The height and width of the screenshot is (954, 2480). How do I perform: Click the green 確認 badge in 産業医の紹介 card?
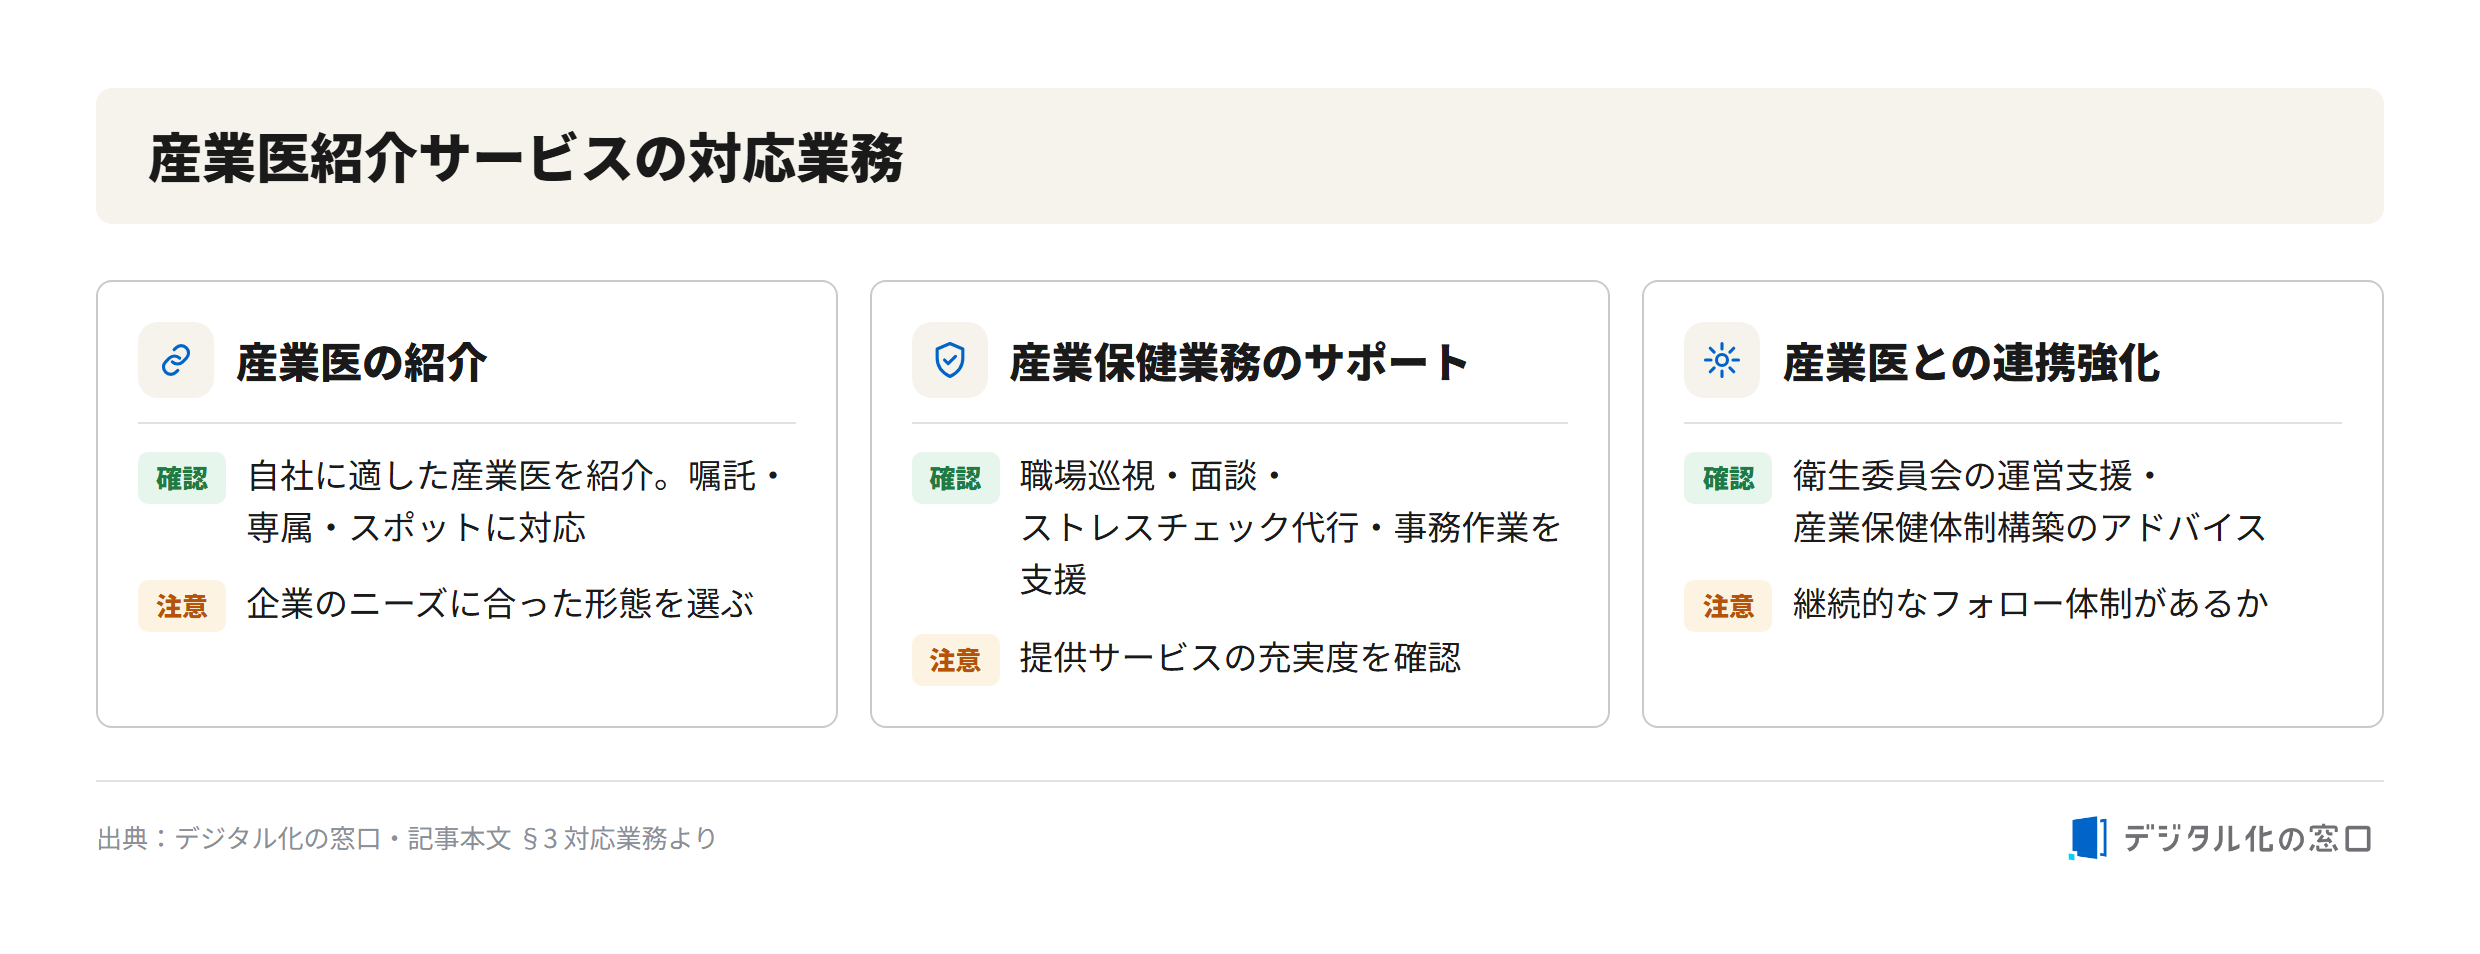pos(182,478)
